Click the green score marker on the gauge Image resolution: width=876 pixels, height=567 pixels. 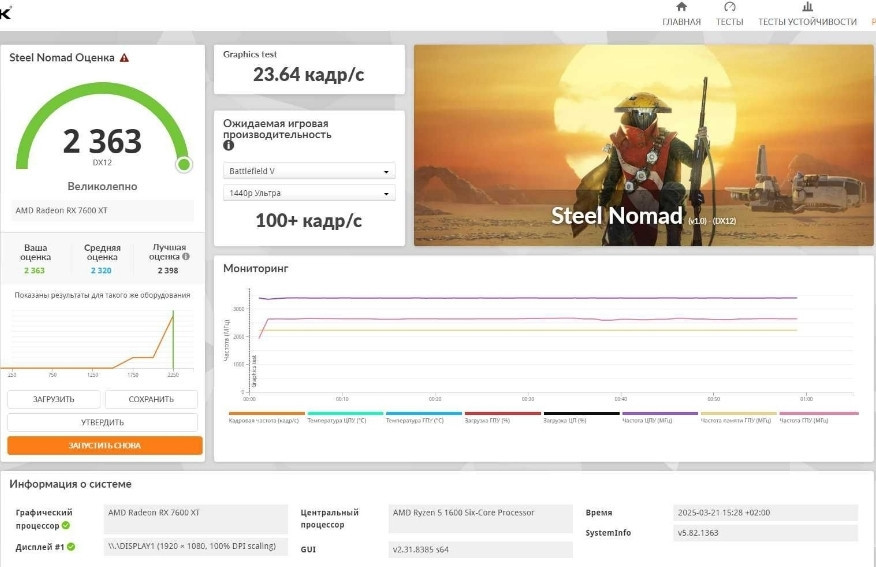(184, 164)
